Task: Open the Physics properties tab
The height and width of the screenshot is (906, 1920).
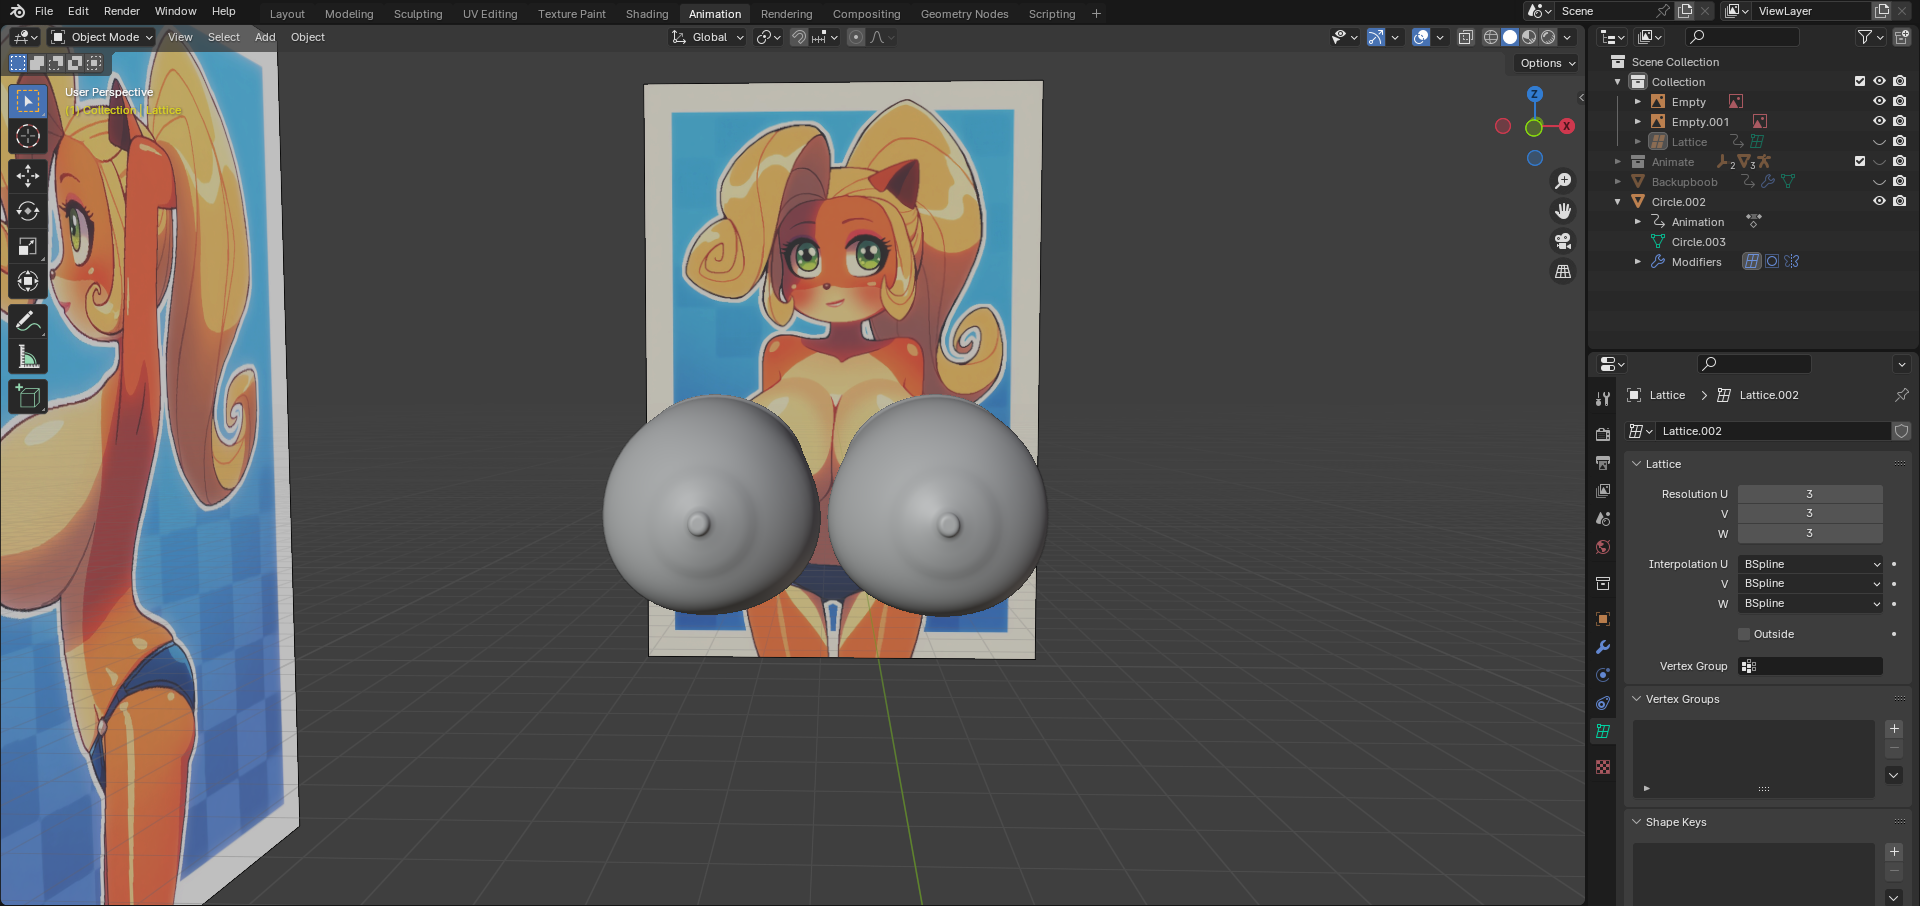Action: pyautogui.click(x=1603, y=675)
